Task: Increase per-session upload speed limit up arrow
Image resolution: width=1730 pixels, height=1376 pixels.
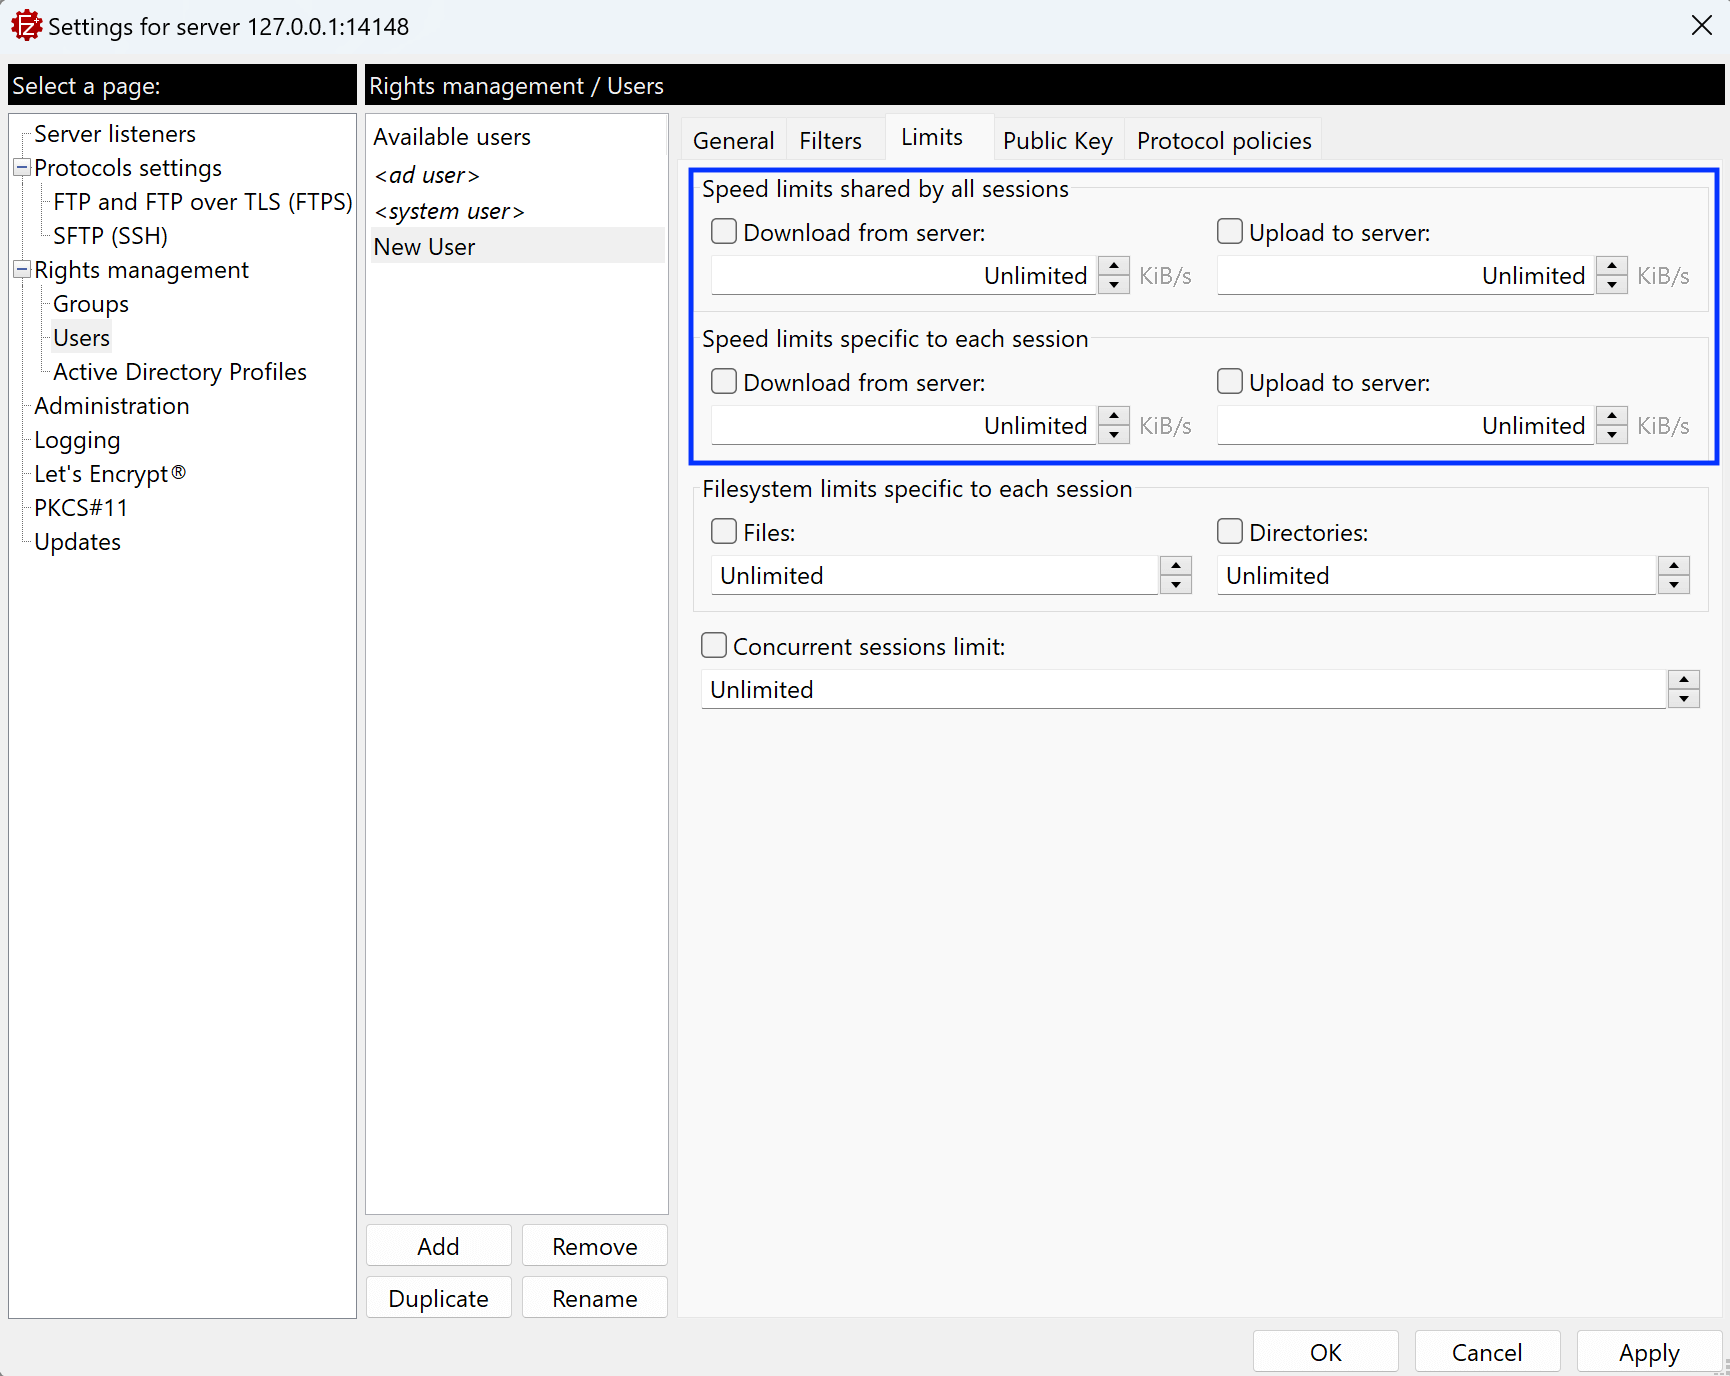Action: pyautogui.click(x=1611, y=416)
